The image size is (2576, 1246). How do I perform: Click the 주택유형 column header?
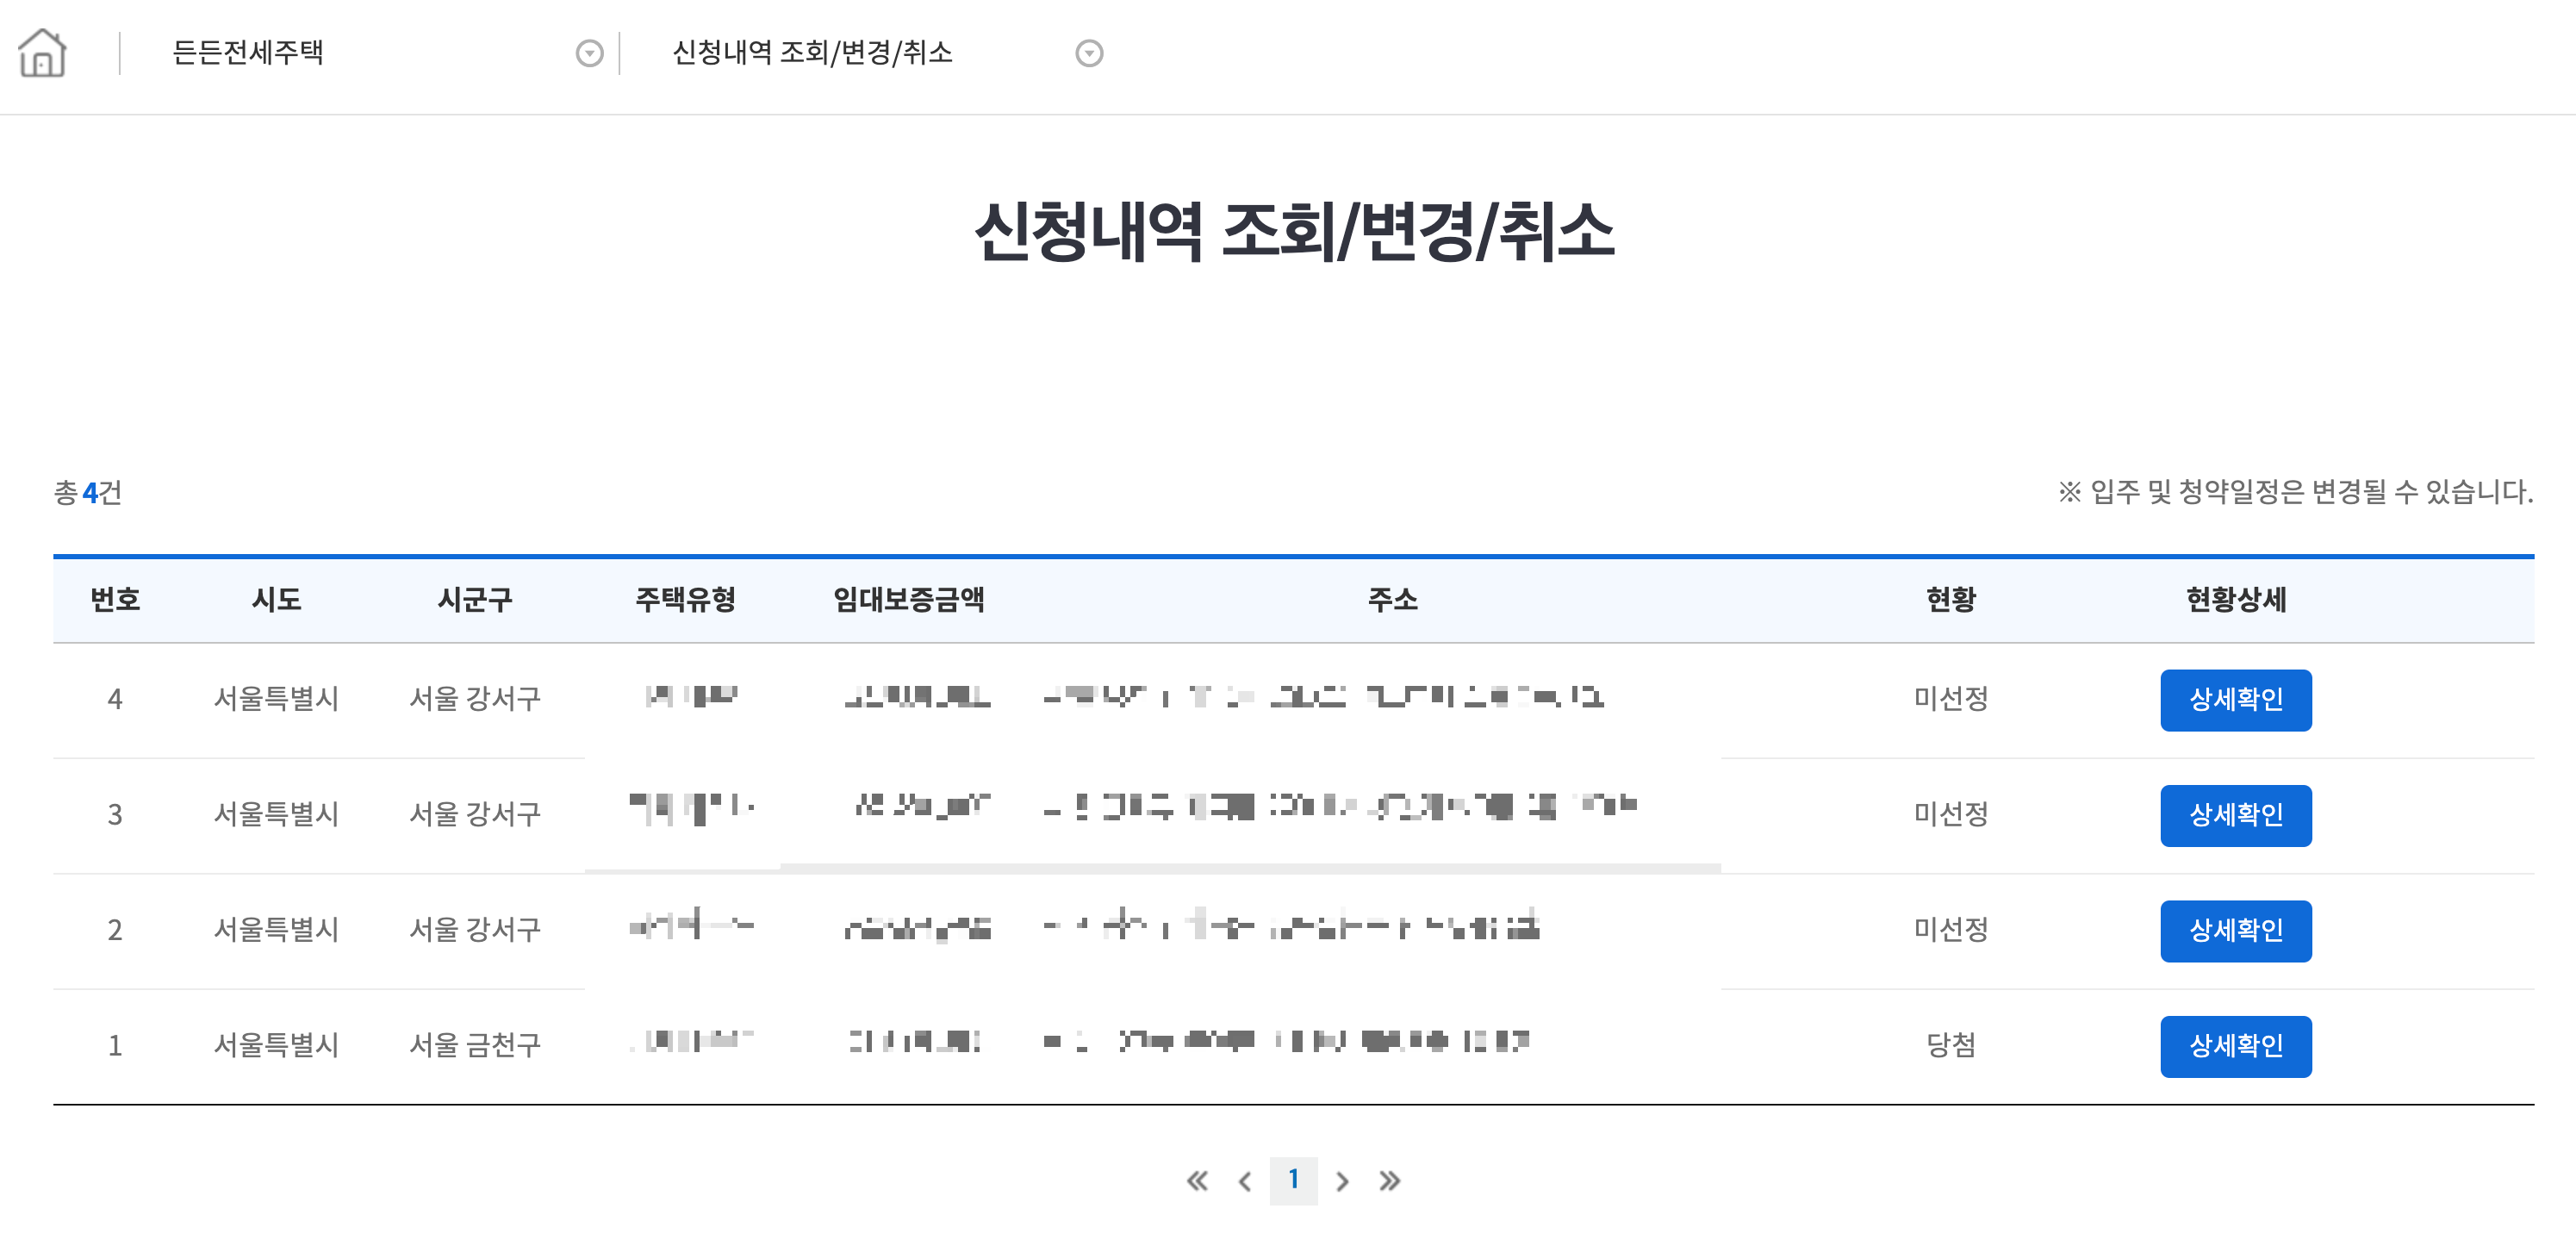coord(685,599)
